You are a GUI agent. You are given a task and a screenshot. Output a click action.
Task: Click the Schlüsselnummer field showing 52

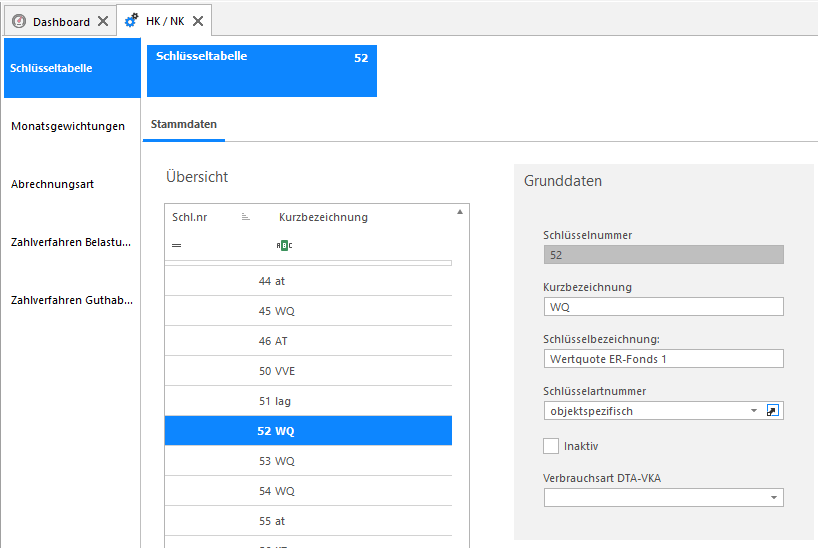(664, 255)
